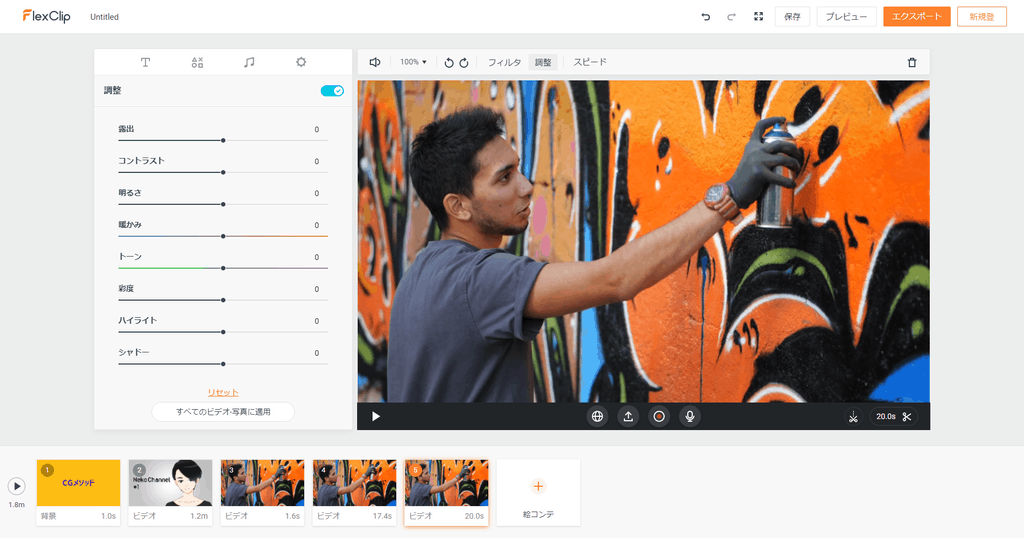Click the volume speaker icon
The height and width of the screenshot is (538, 1024).
click(x=374, y=62)
